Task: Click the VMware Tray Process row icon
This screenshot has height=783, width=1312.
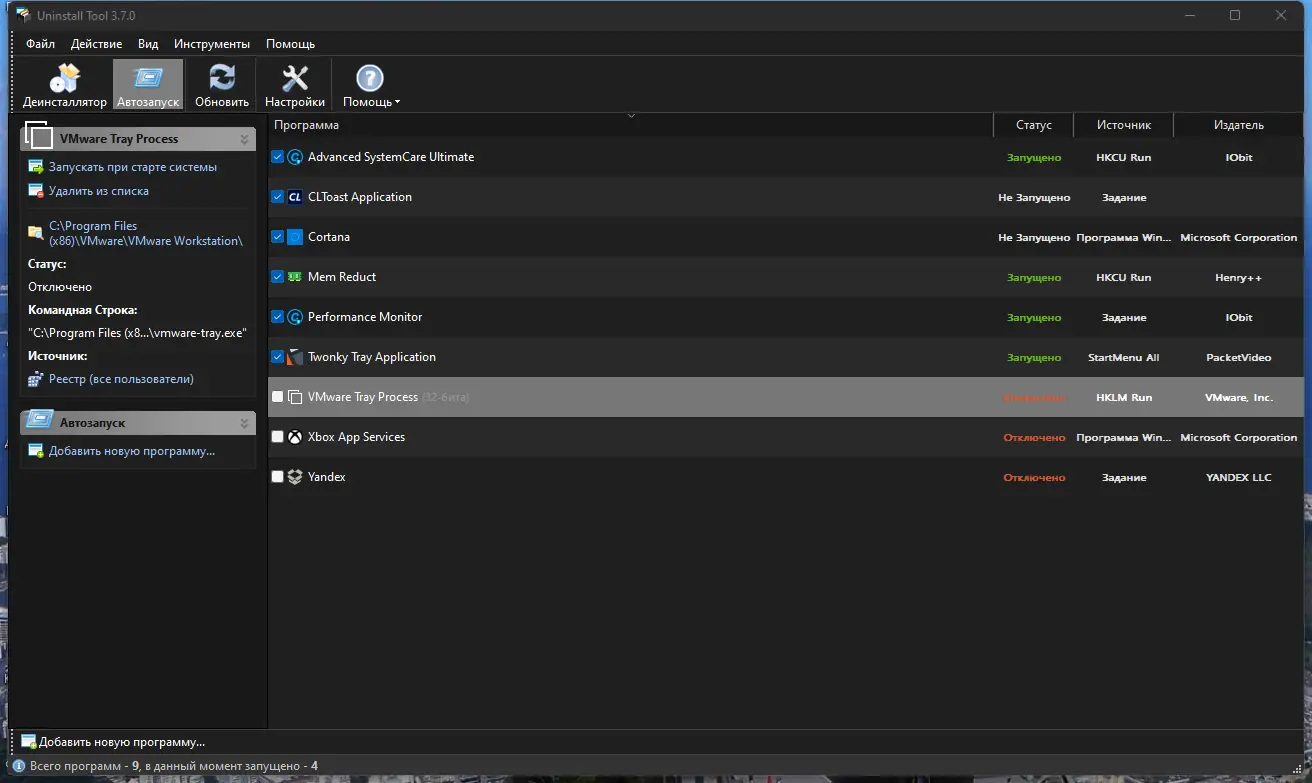Action: coord(295,397)
